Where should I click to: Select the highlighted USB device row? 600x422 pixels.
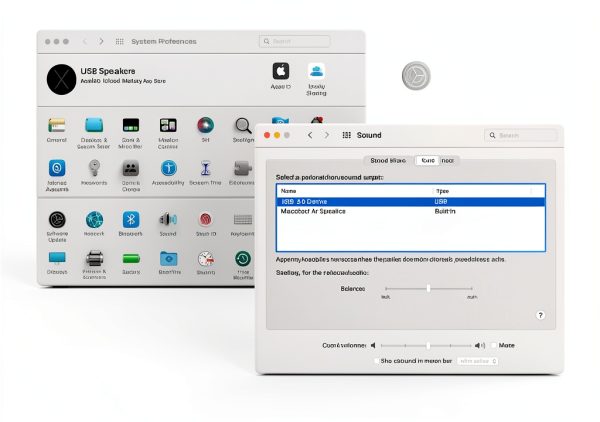(411, 202)
